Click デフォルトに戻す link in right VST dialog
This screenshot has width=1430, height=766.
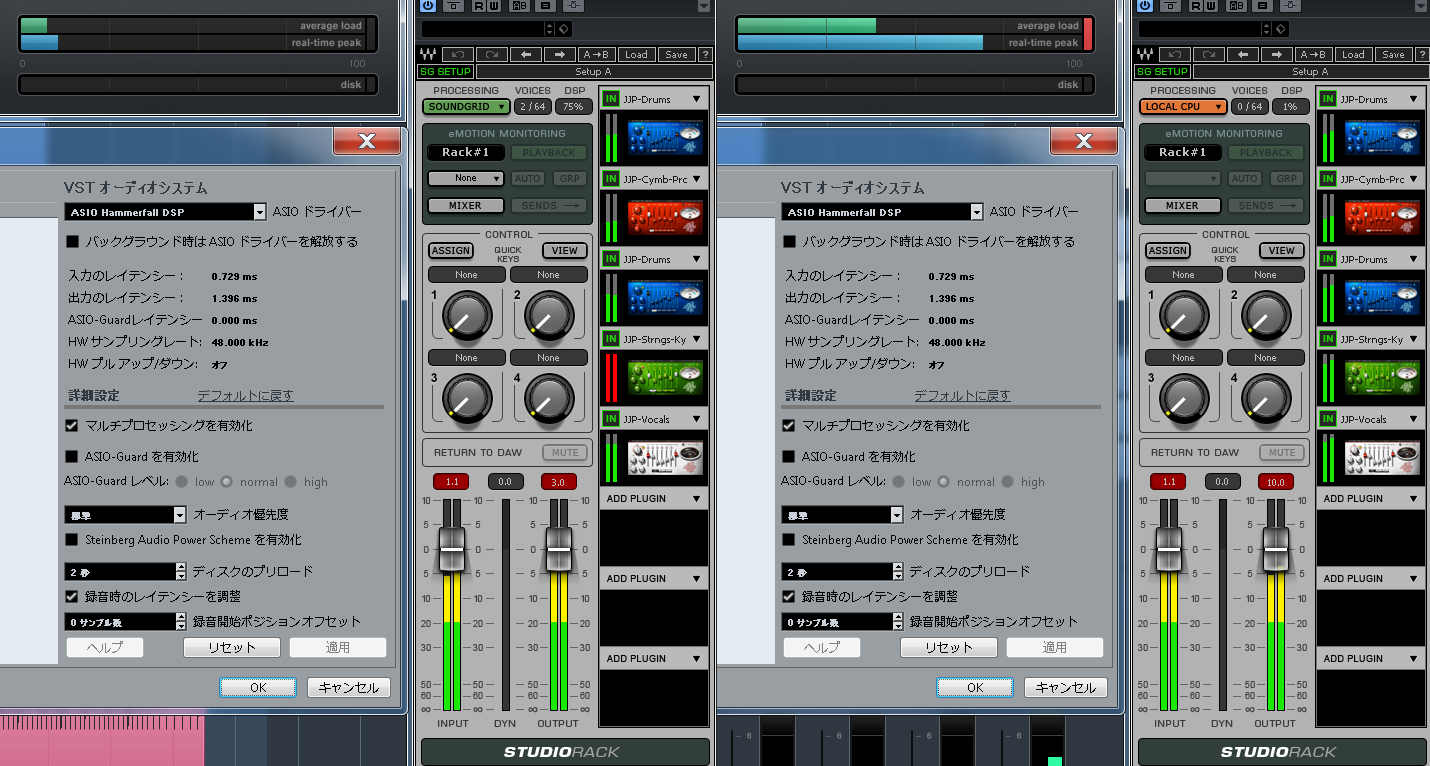pyautogui.click(x=962, y=395)
